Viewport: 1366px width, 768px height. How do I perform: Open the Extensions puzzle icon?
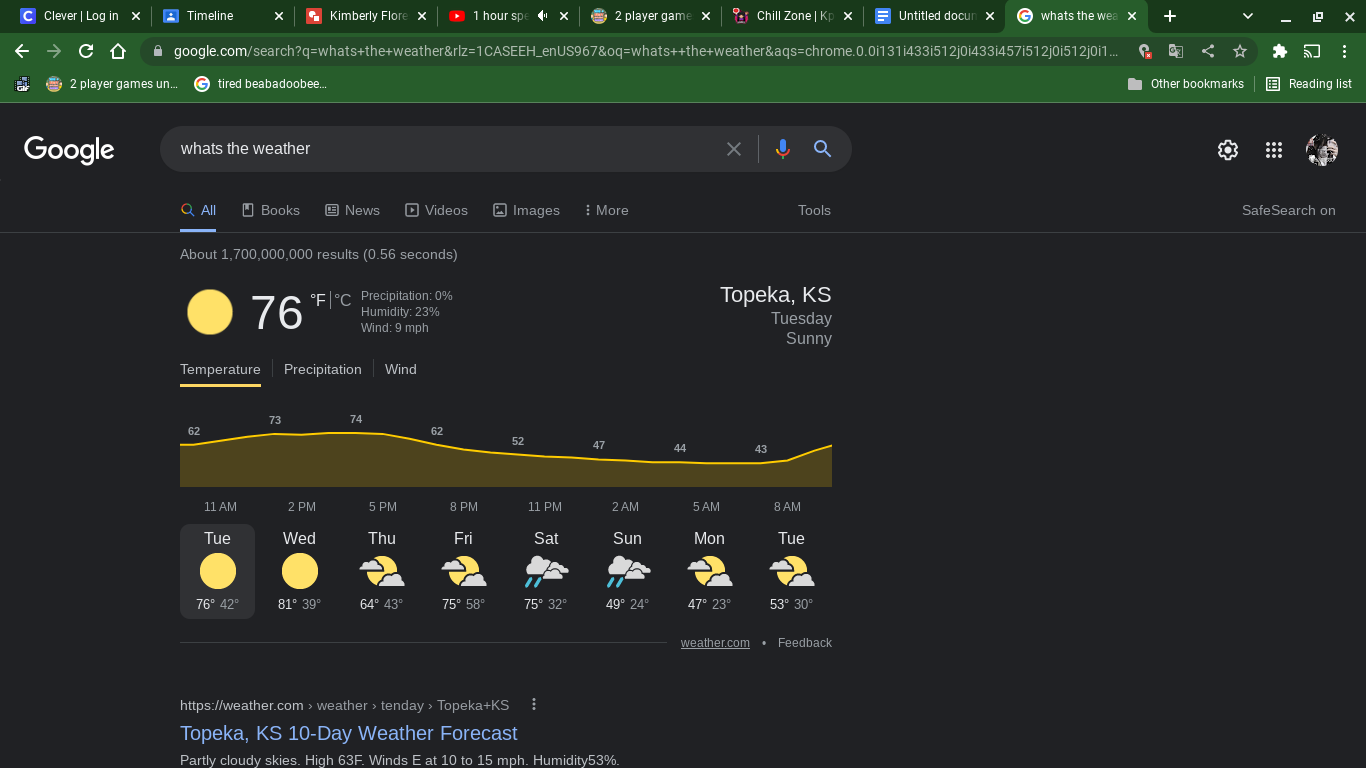(x=1280, y=51)
